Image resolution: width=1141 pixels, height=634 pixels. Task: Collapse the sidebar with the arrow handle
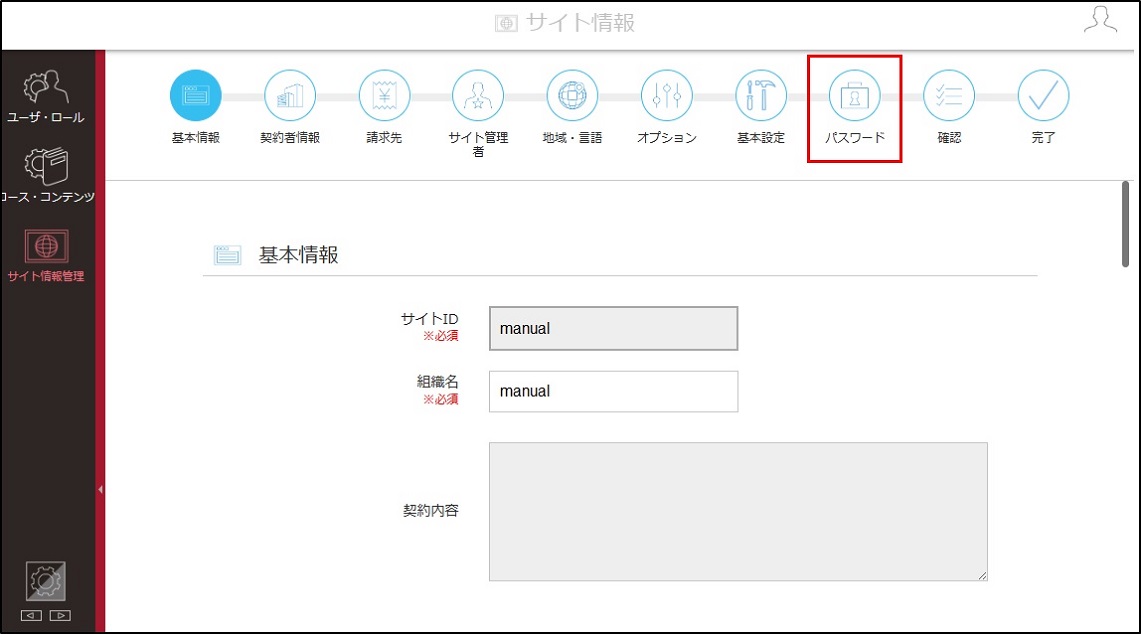tap(100, 490)
